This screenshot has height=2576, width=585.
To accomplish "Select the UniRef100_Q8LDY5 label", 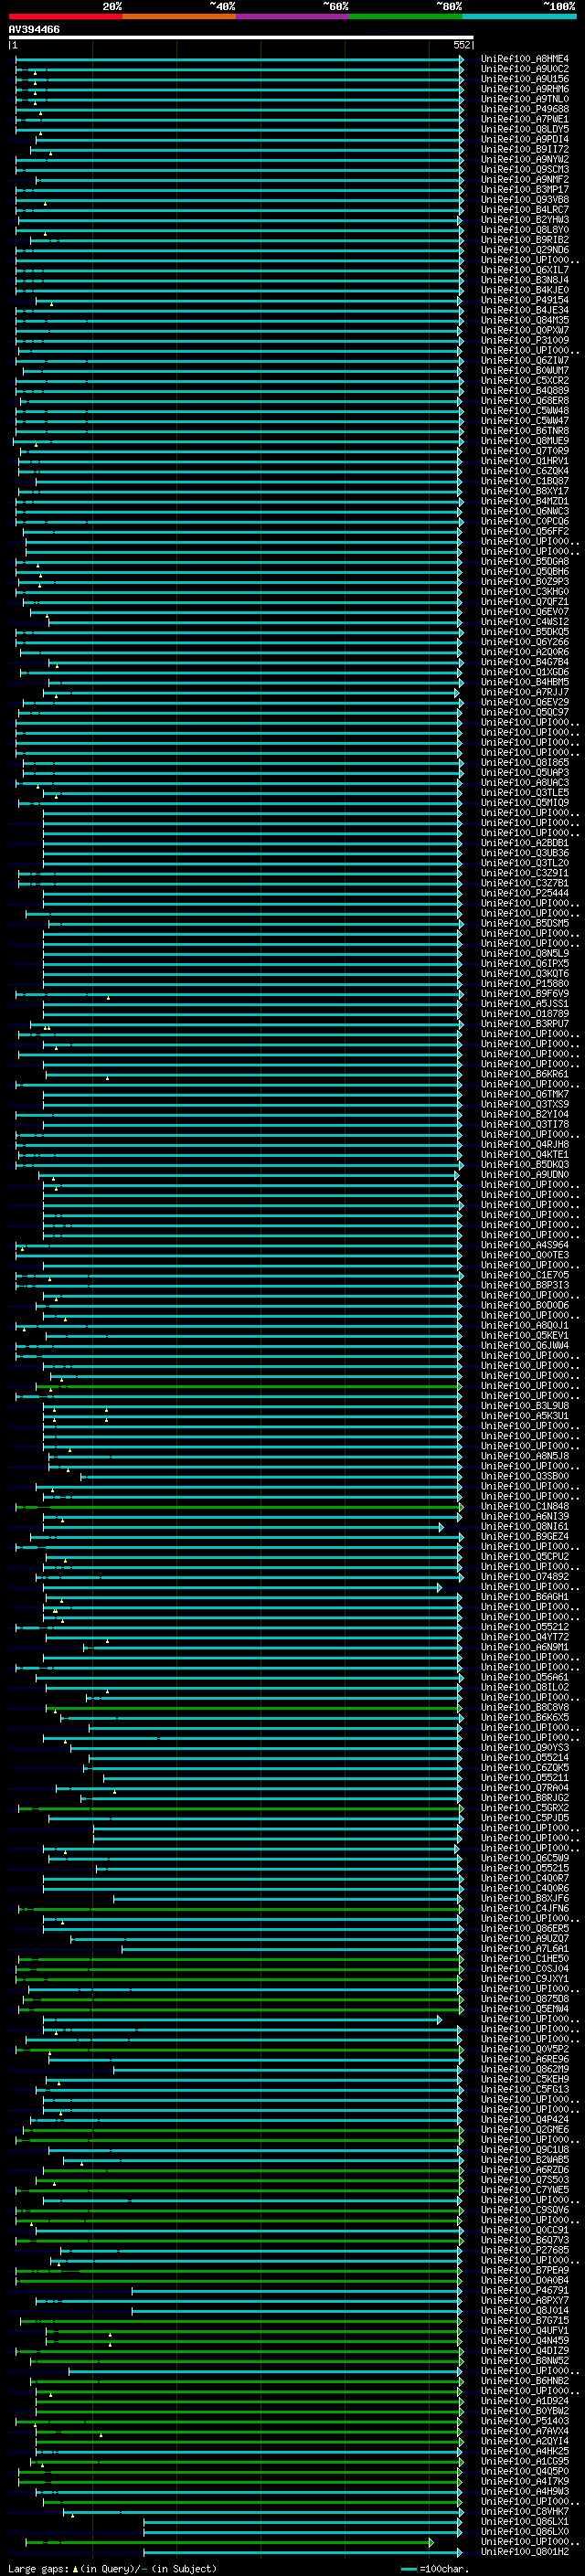I will pyautogui.click(x=525, y=129).
